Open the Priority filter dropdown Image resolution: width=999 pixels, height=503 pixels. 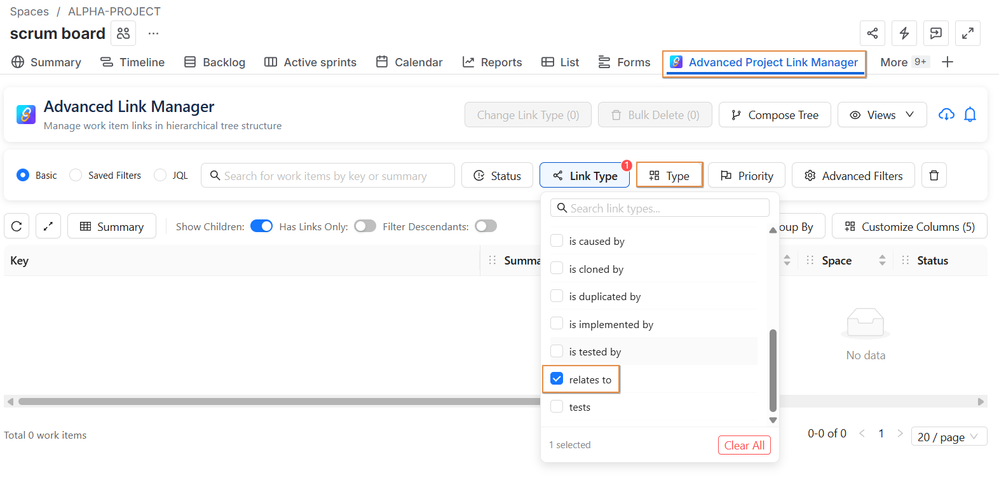coord(746,175)
